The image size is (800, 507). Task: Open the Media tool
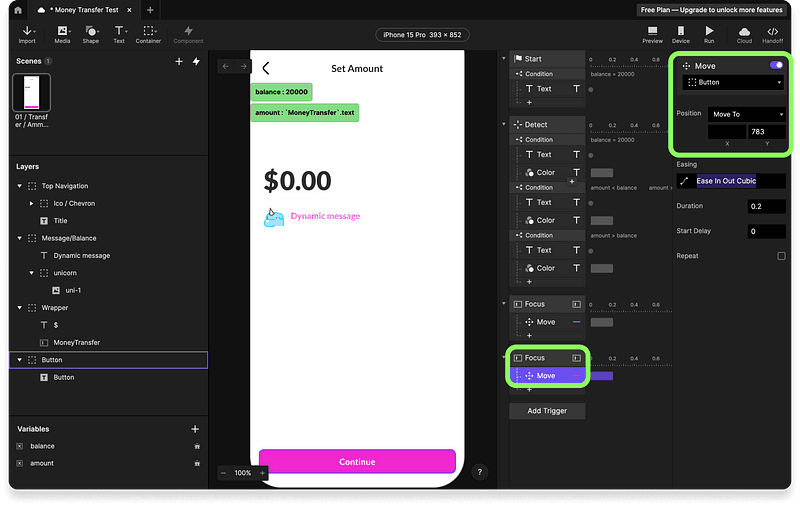pyautogui.click(x=62, y=34)
